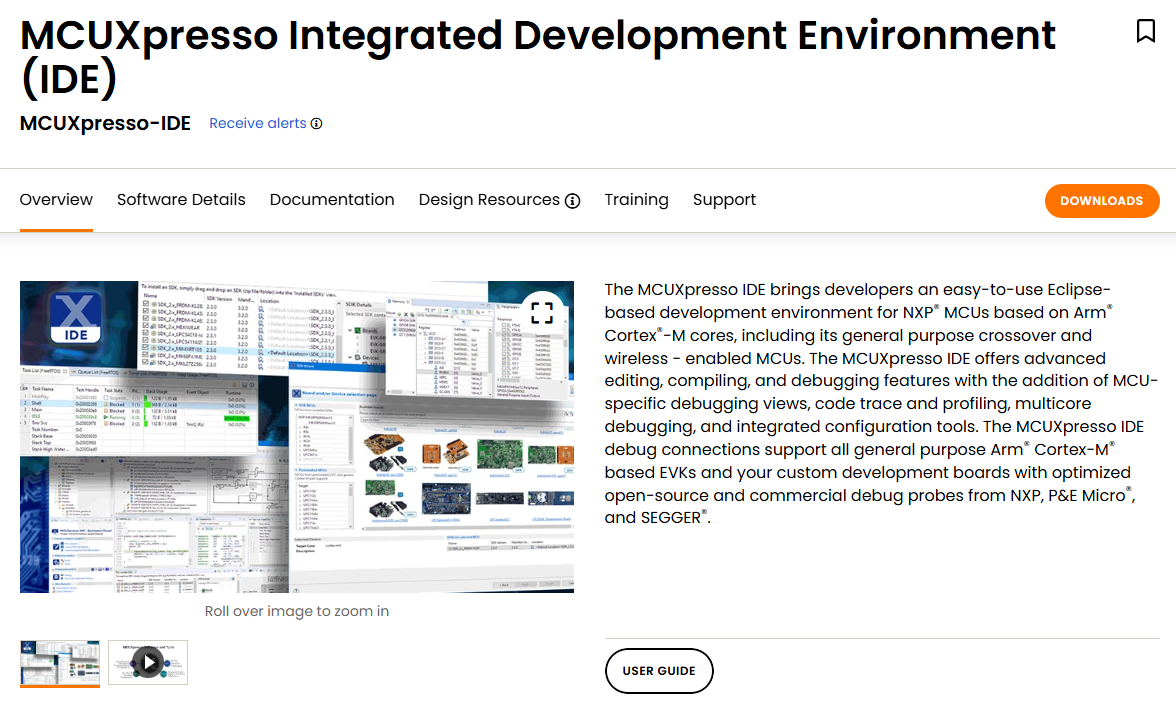Bookmark this page with the bookmark icon
Image resolution: width=1176 pixels, height=728 pixels.
click(1145, 31)
